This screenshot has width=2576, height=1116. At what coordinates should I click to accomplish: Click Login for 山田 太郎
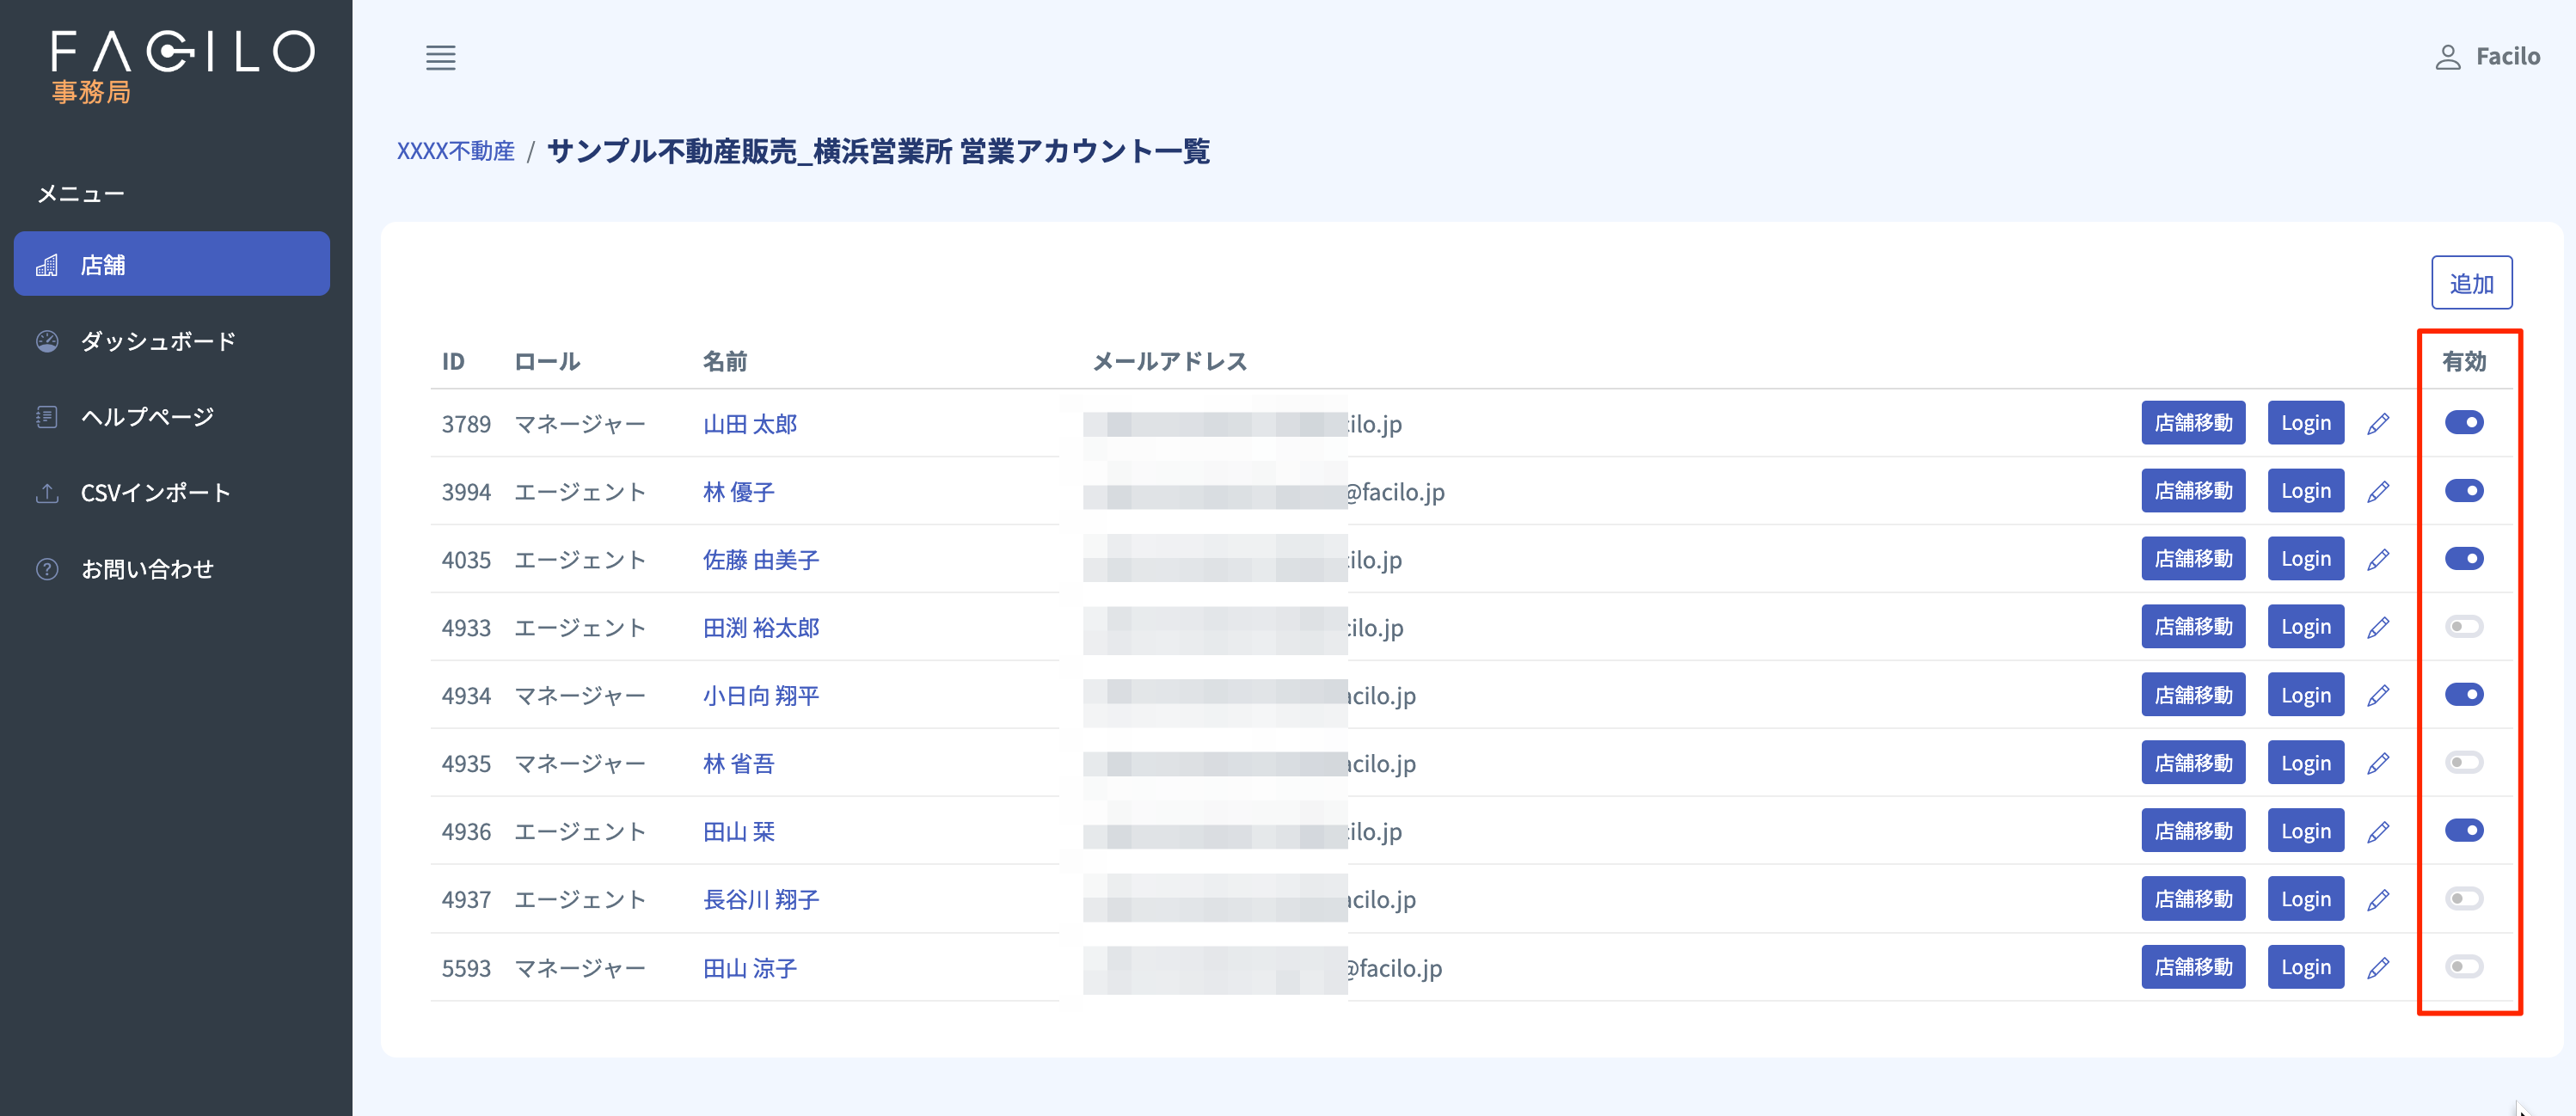coord(2305,423)
